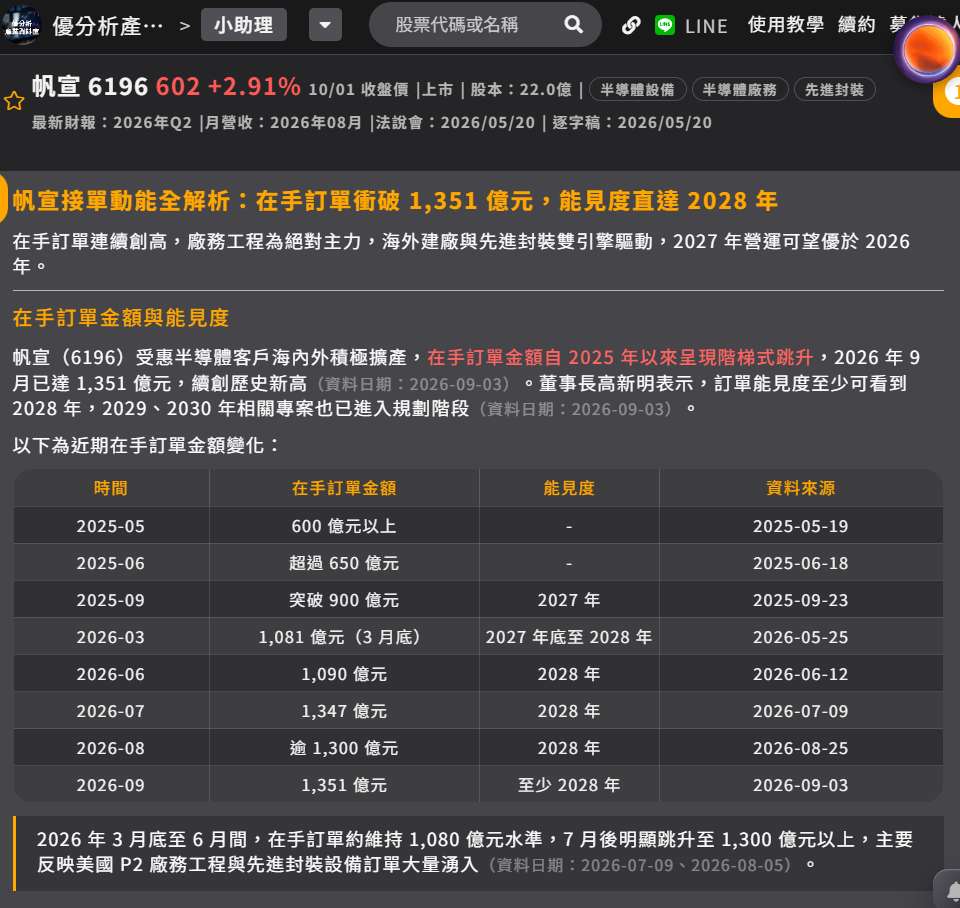
Task: Select the 半導體設備 tag
Action: 637,90
